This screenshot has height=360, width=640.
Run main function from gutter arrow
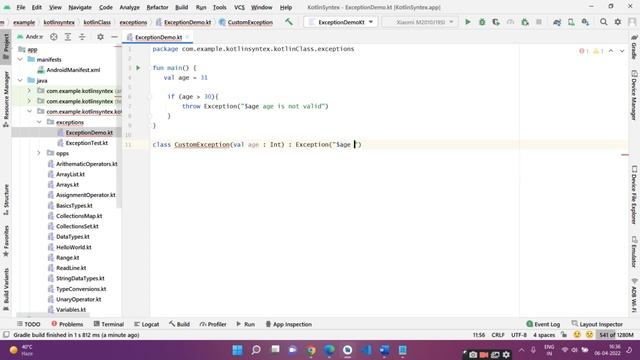138,68
